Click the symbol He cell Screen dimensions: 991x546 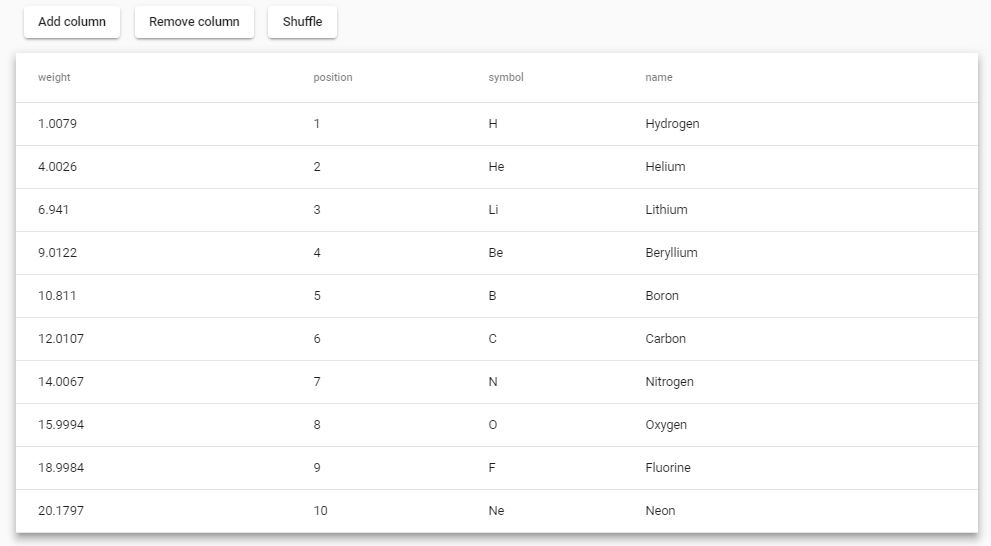click(x=496, y=167)
